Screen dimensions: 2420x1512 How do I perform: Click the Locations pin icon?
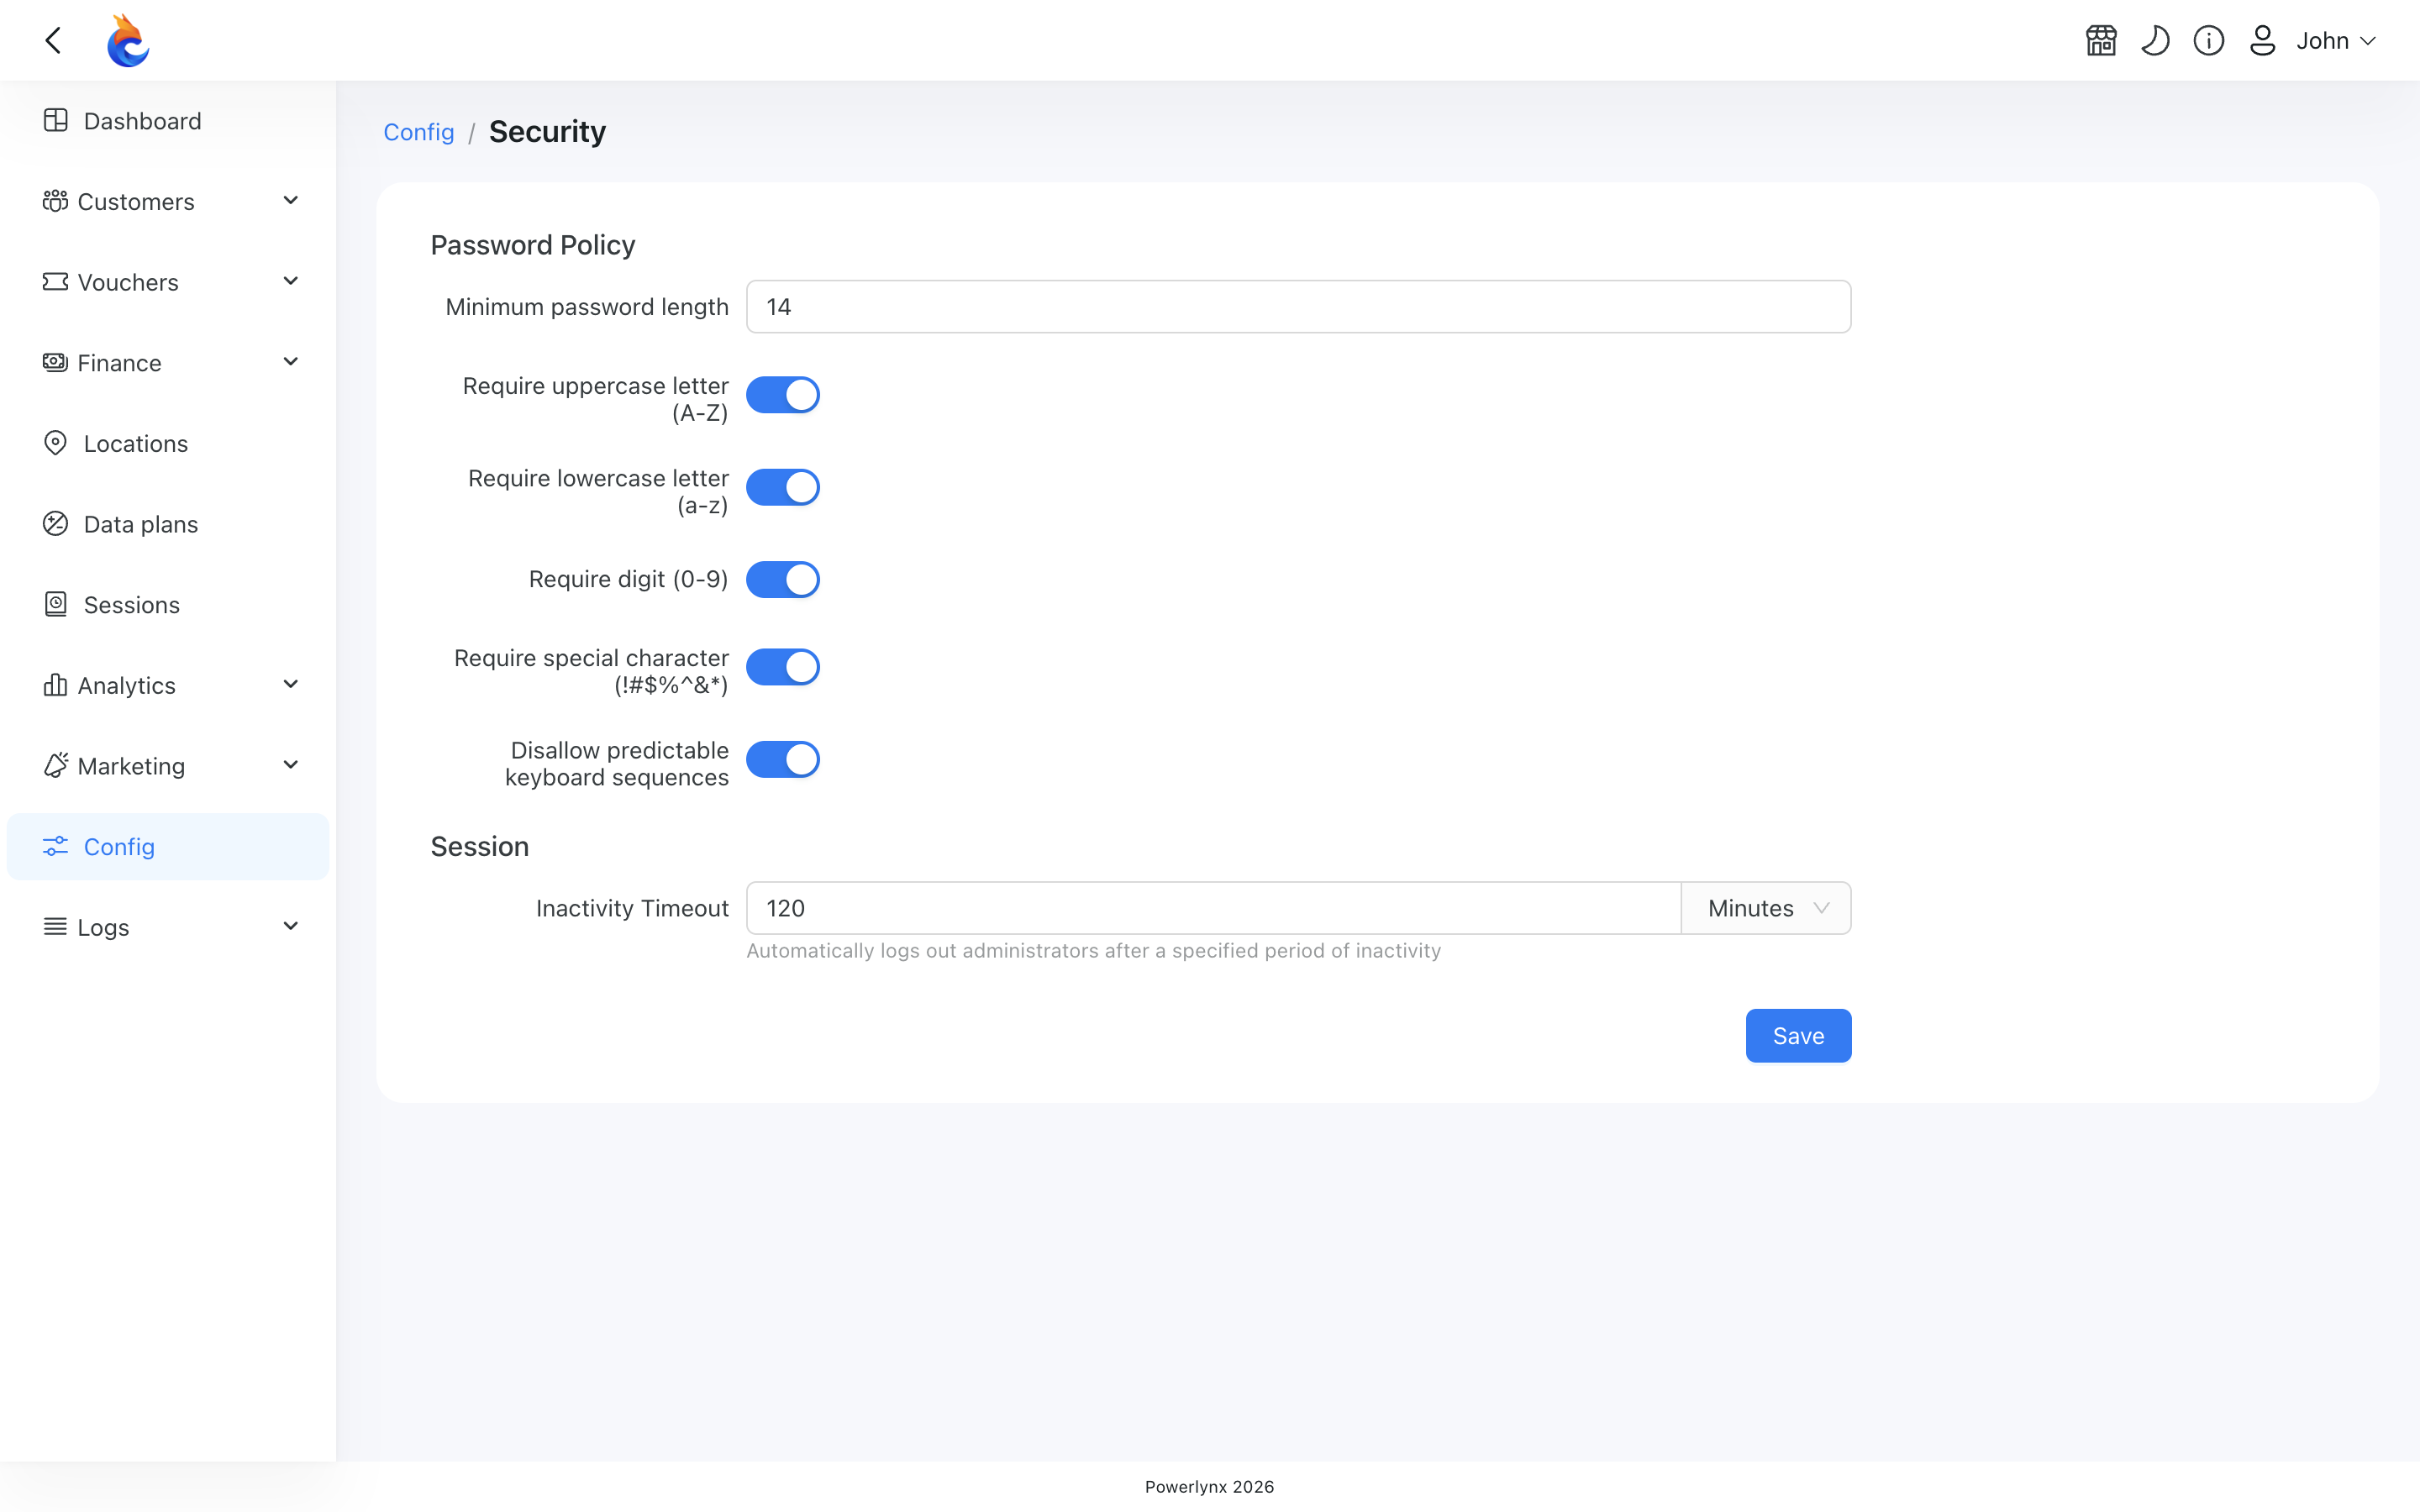[56, 443]
